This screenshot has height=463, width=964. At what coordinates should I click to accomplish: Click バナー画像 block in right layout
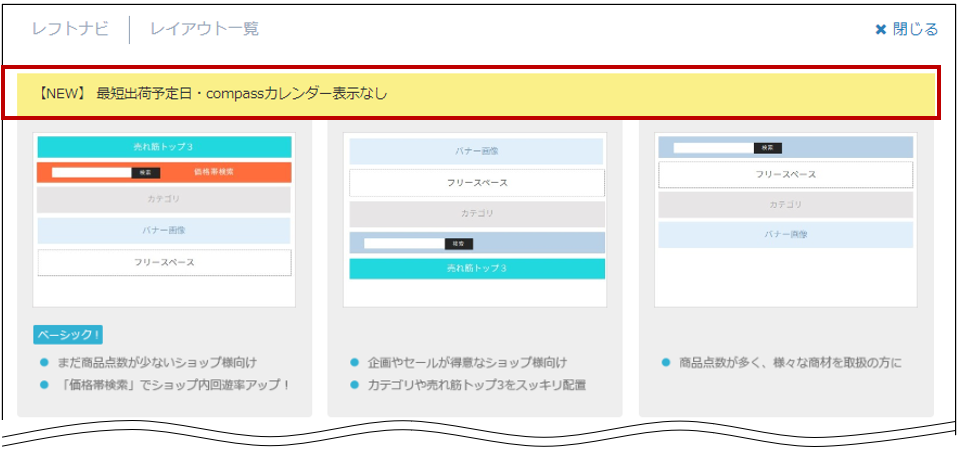coord(786,234)
